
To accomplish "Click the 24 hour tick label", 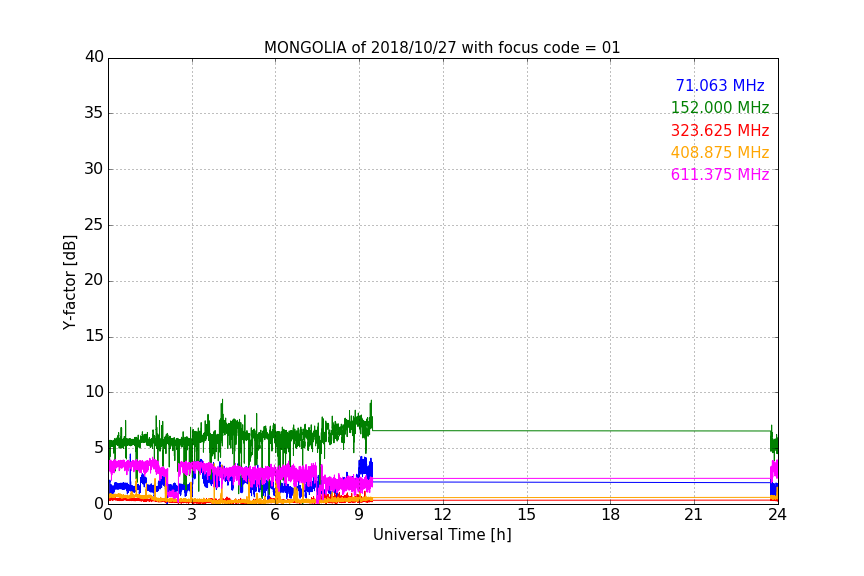I will 777,515.
